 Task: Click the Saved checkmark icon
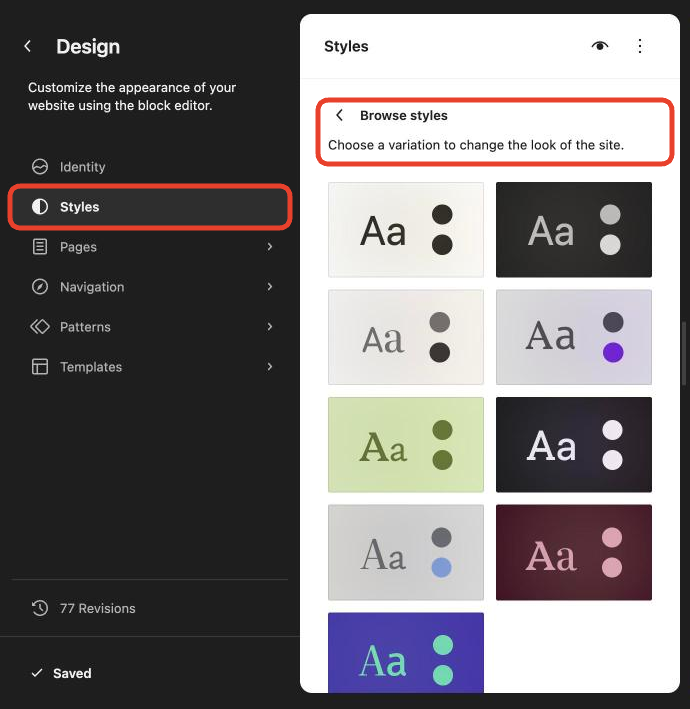tap(37, 673)
